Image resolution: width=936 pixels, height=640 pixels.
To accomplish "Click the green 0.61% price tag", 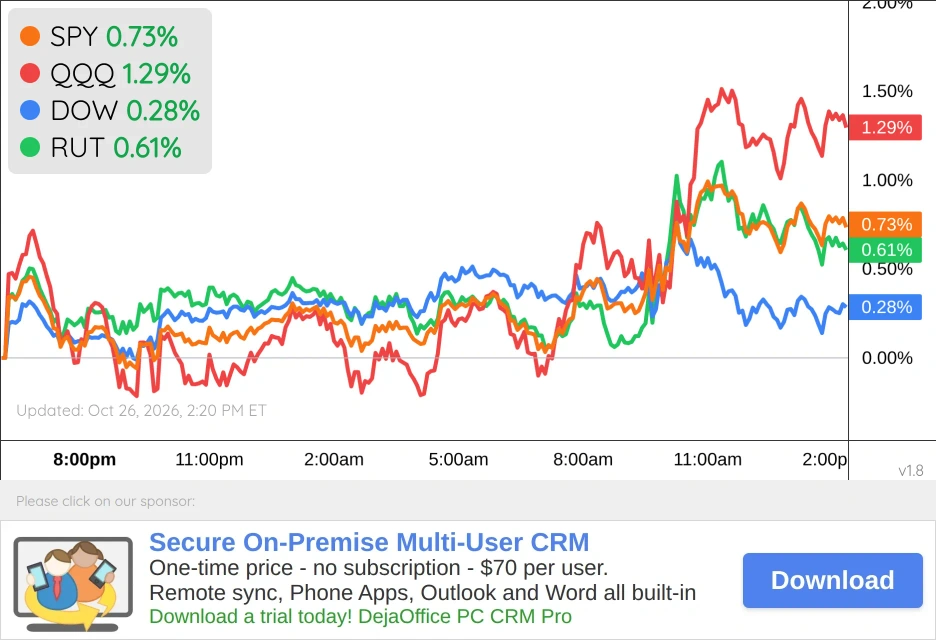I will 885,250.
